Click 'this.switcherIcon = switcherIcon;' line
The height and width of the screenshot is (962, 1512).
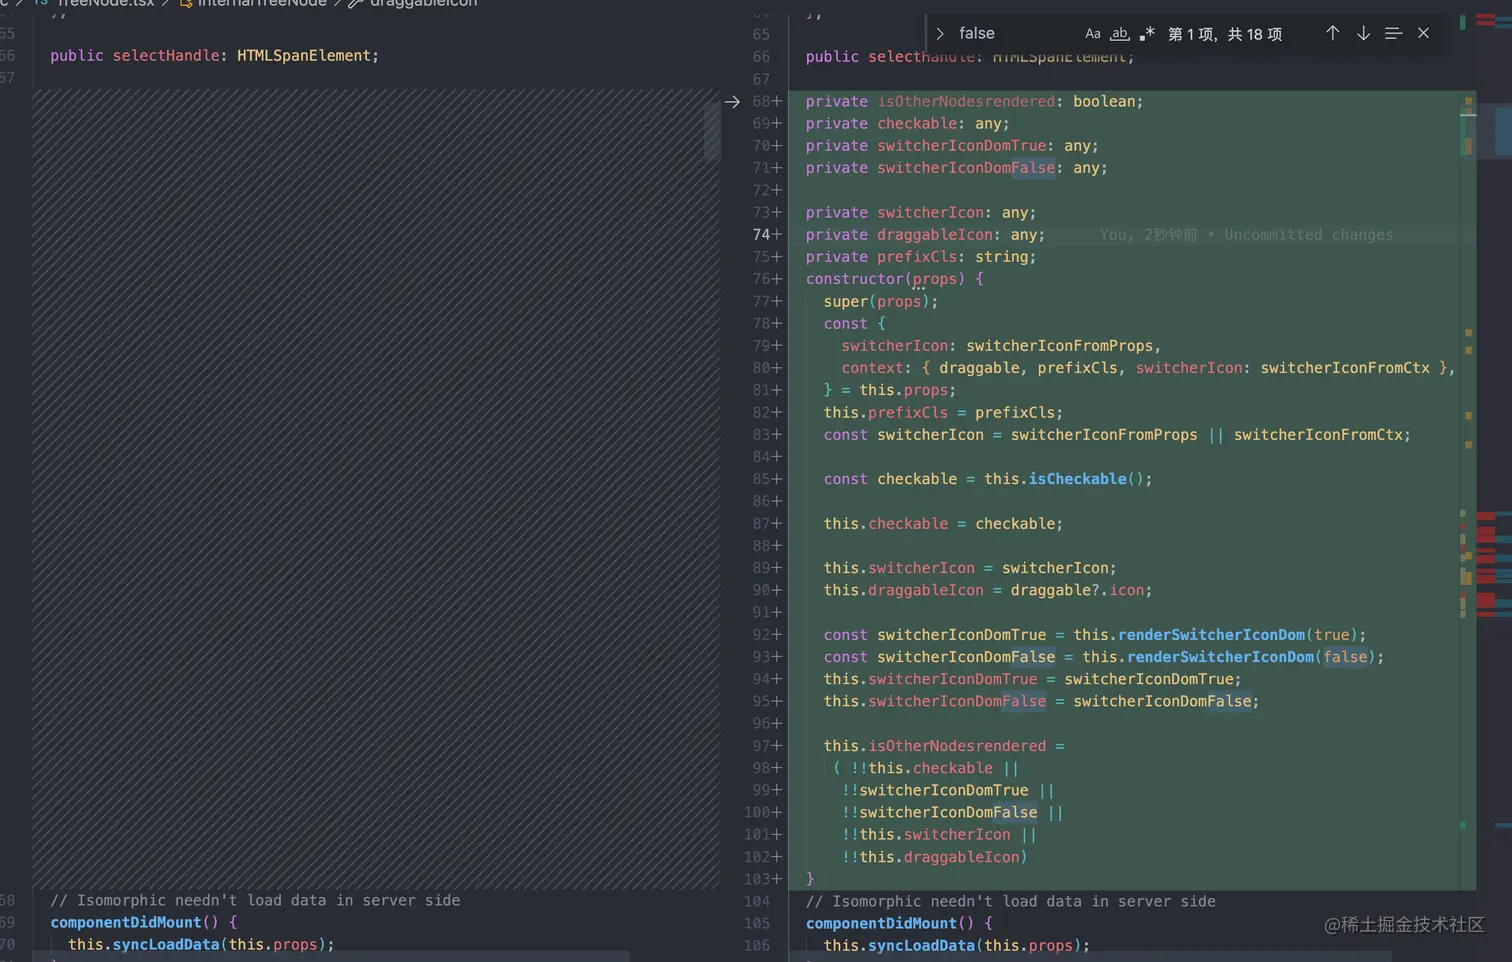click(x=970, y=568)
